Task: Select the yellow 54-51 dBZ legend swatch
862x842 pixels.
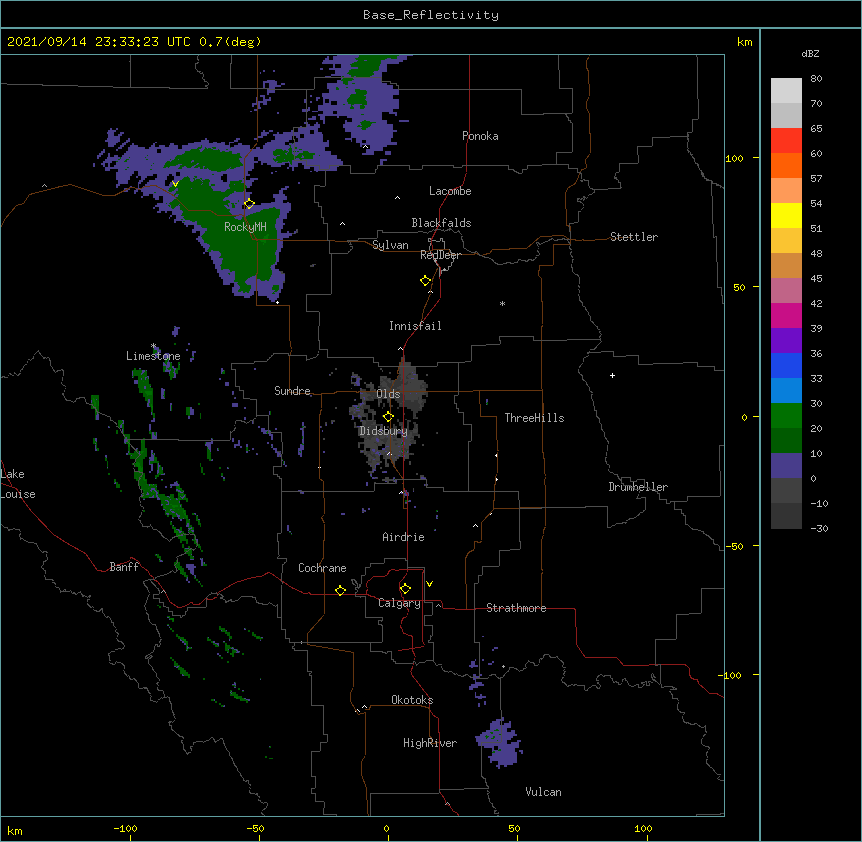Action: [x=786, y=215]
